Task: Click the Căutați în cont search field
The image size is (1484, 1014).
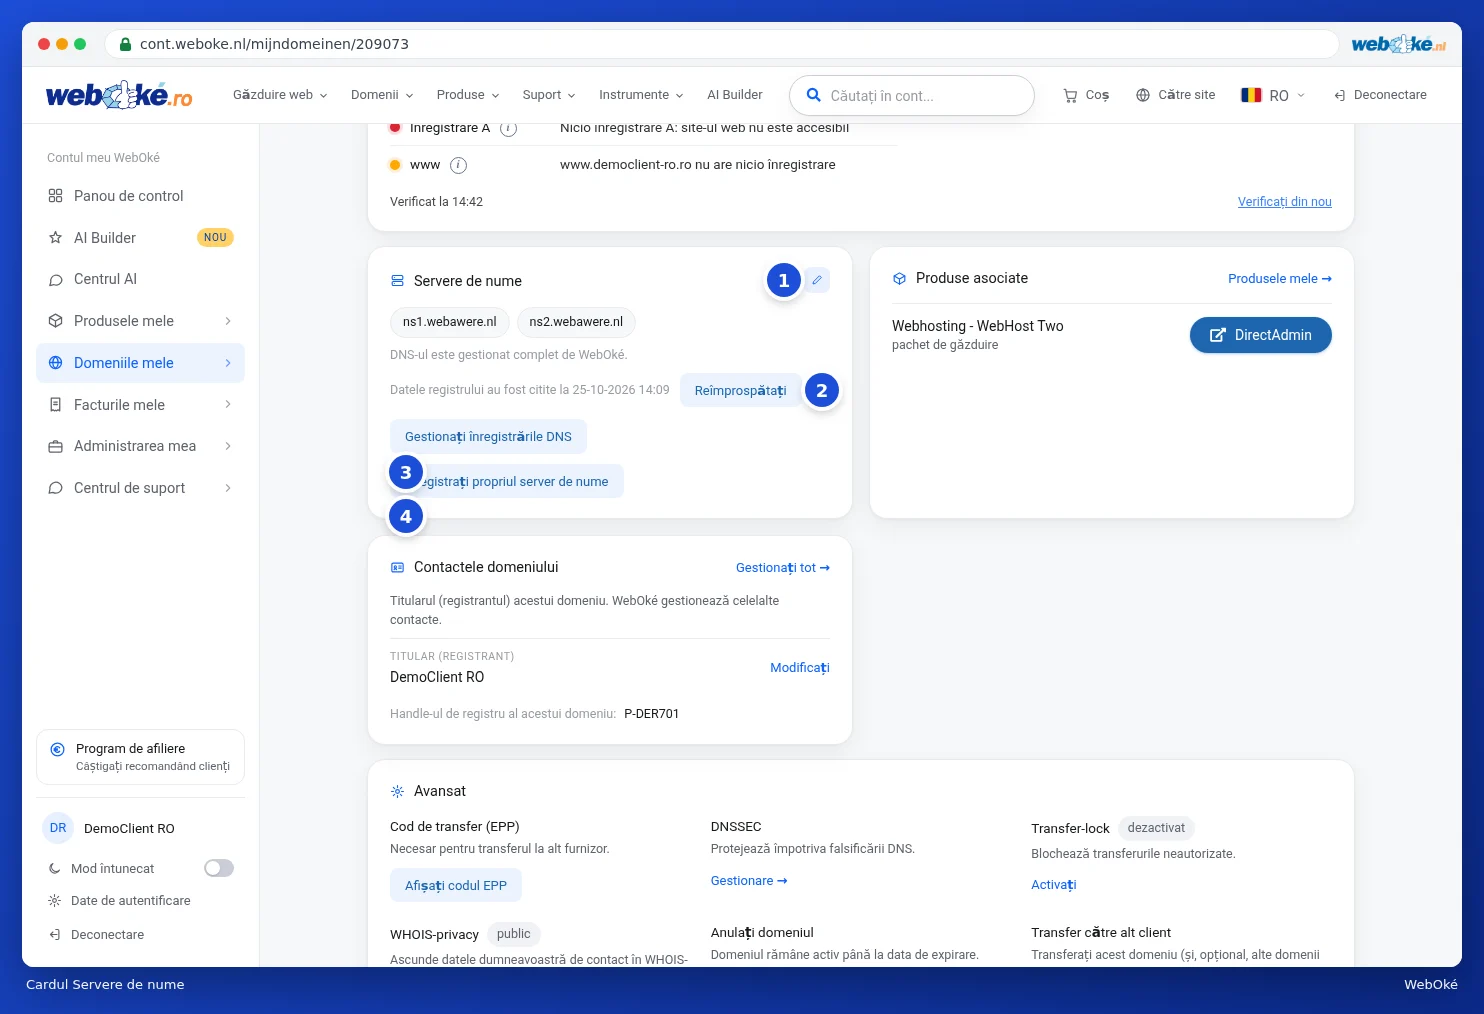Action: click(x=912, y=96)
